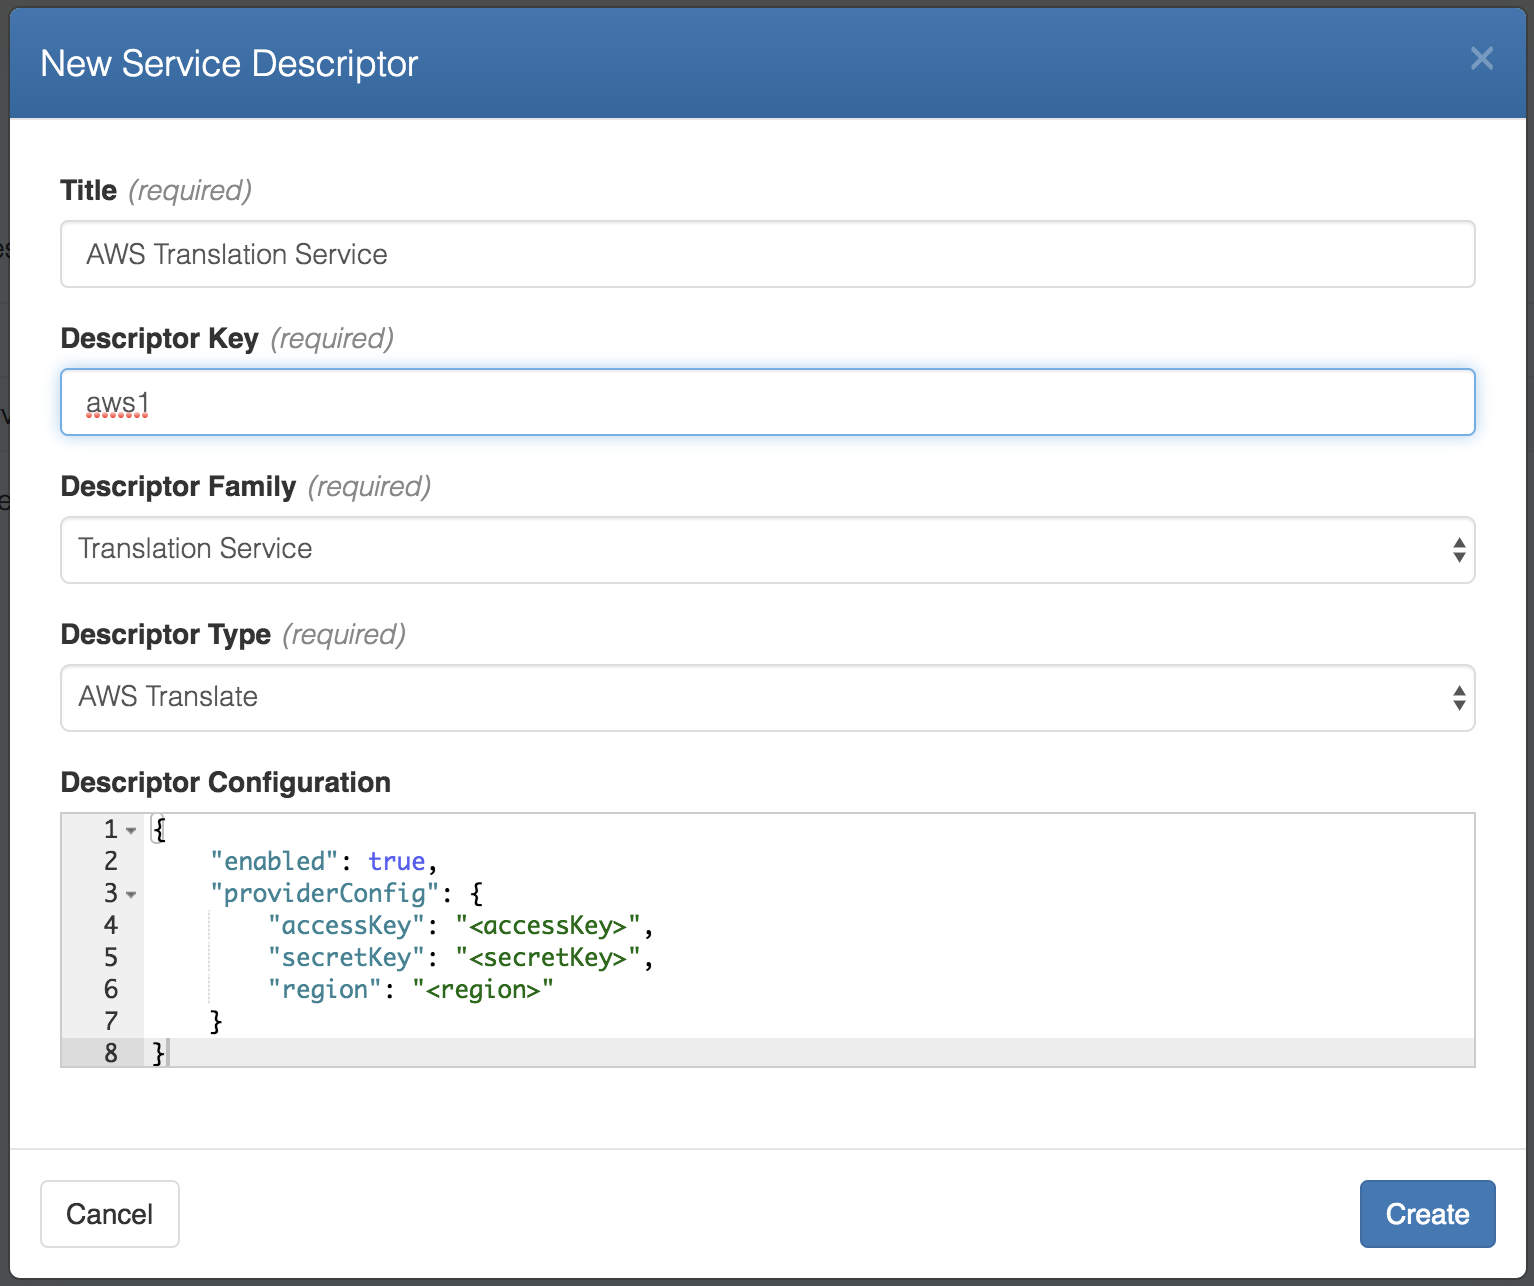Screen dimensions: 1534x1286
Task: Click the Descriptor Configuration label
Action: pos(225,782)
